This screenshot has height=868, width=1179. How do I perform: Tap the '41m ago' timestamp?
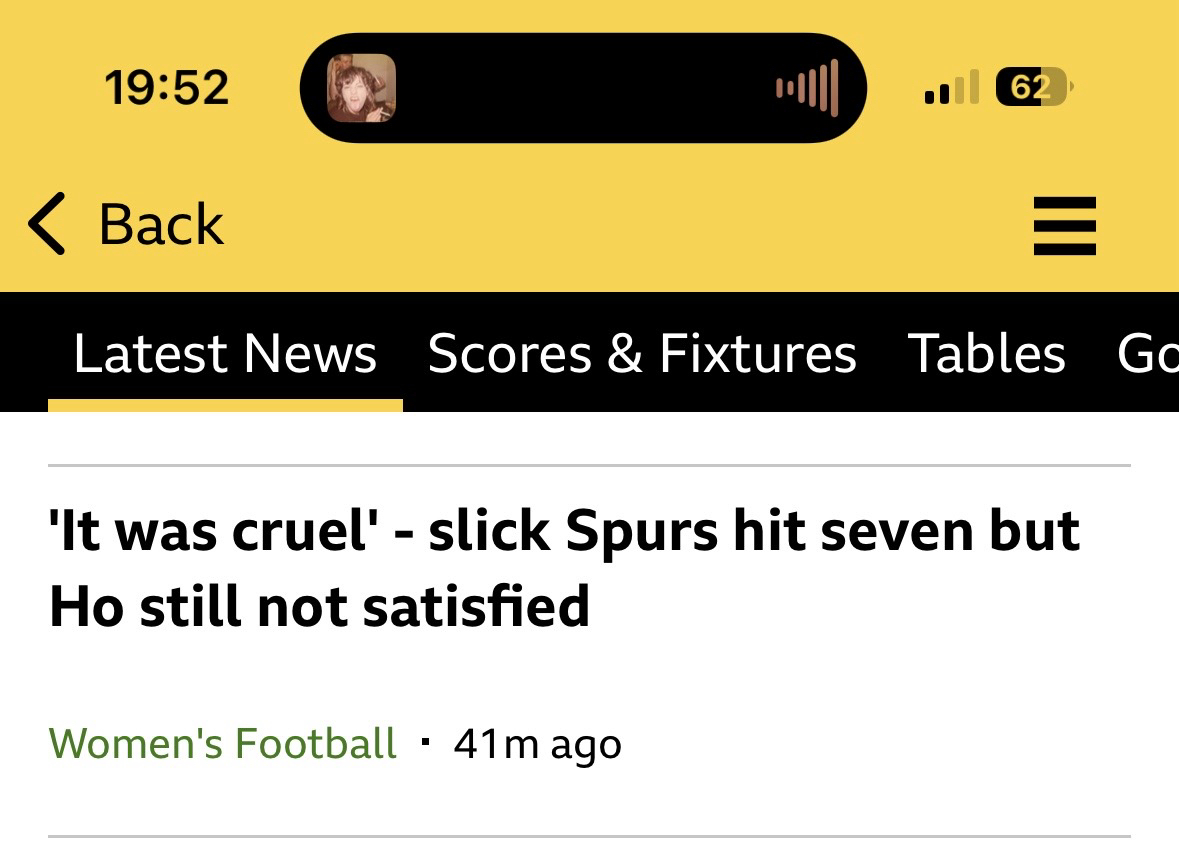(x=537, y=744)
